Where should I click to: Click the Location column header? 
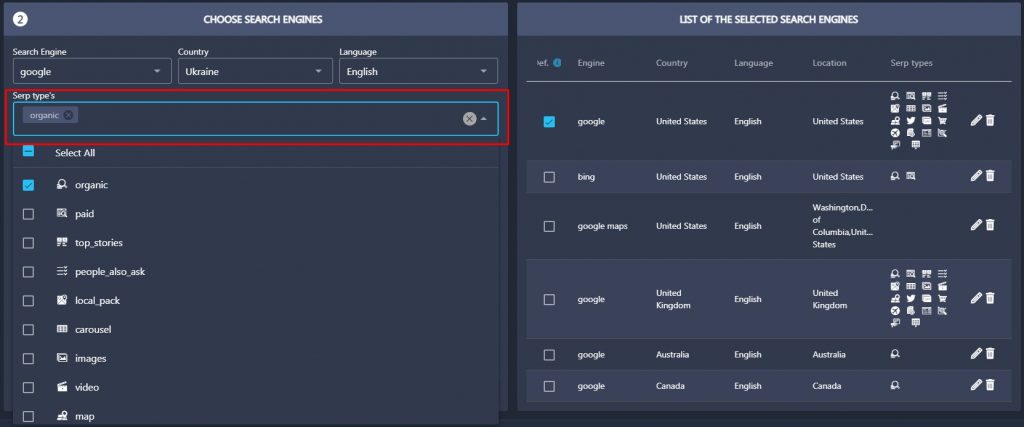click(829, 63)
